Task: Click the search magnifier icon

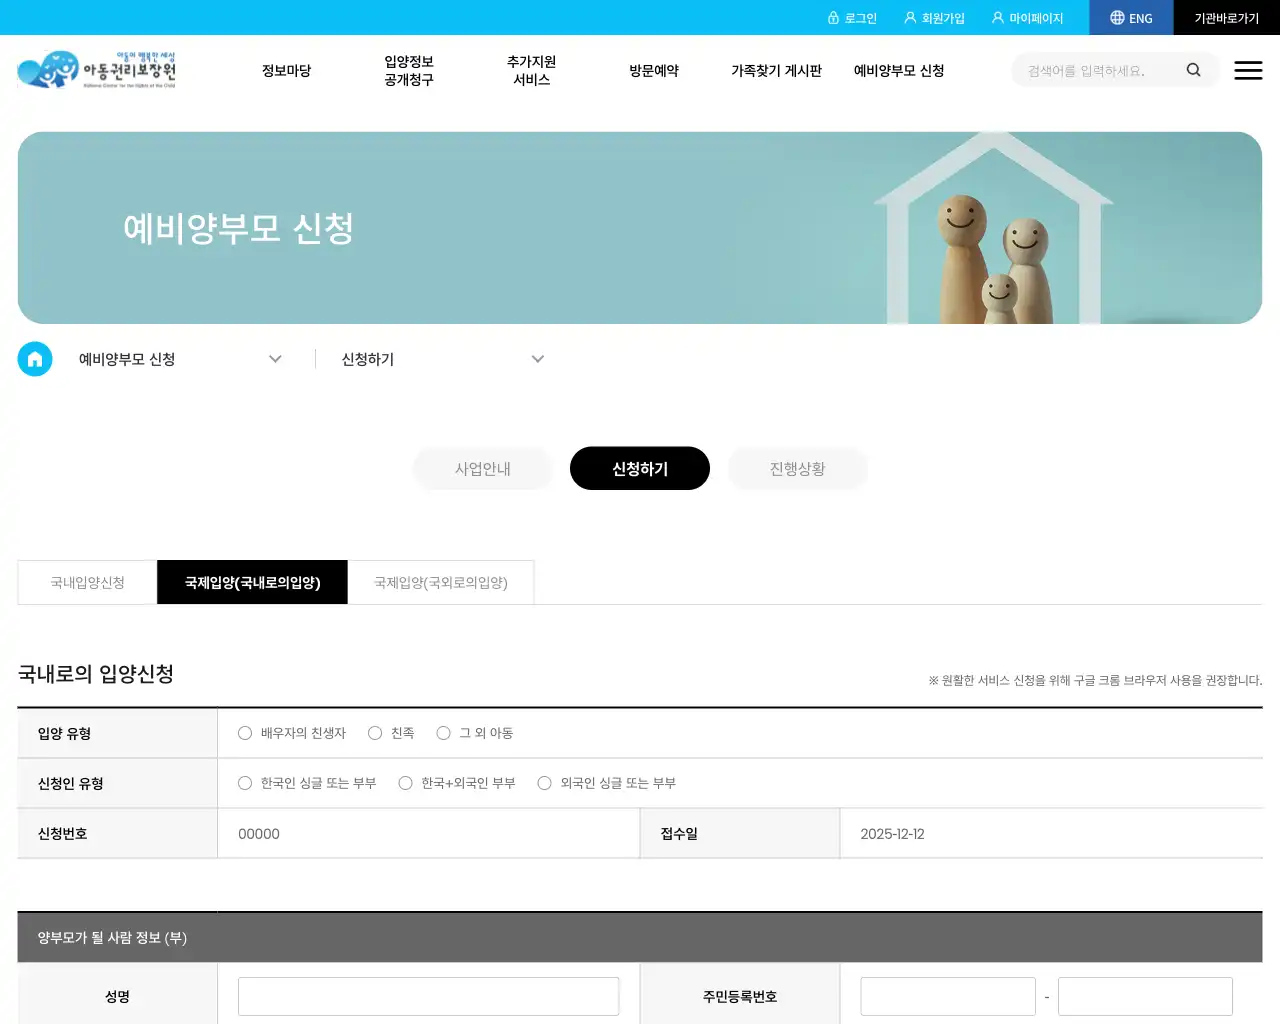Action: [1193, 70]
